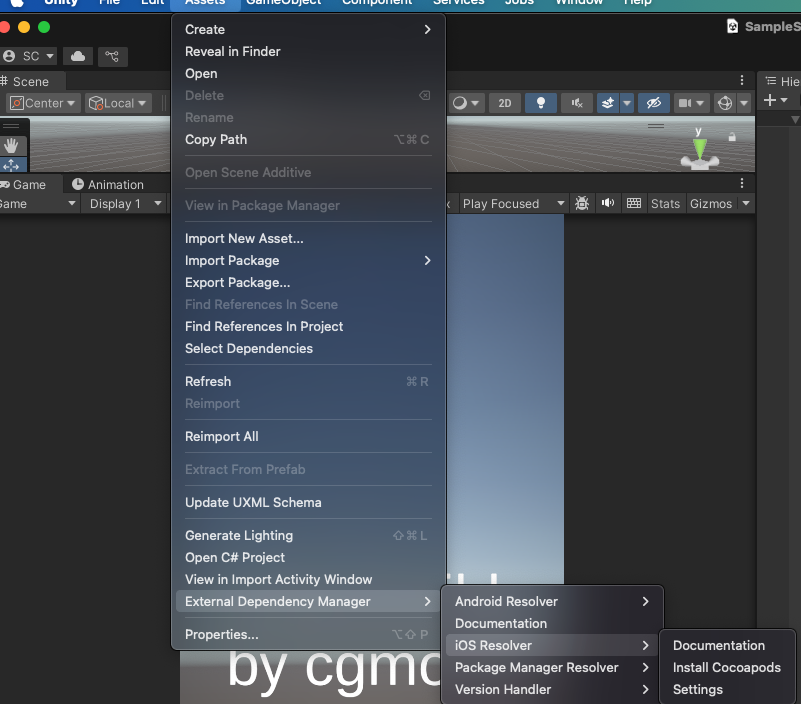Select Update UXML Schema
This screenshot has height=704, width=801.
point(308,503)
